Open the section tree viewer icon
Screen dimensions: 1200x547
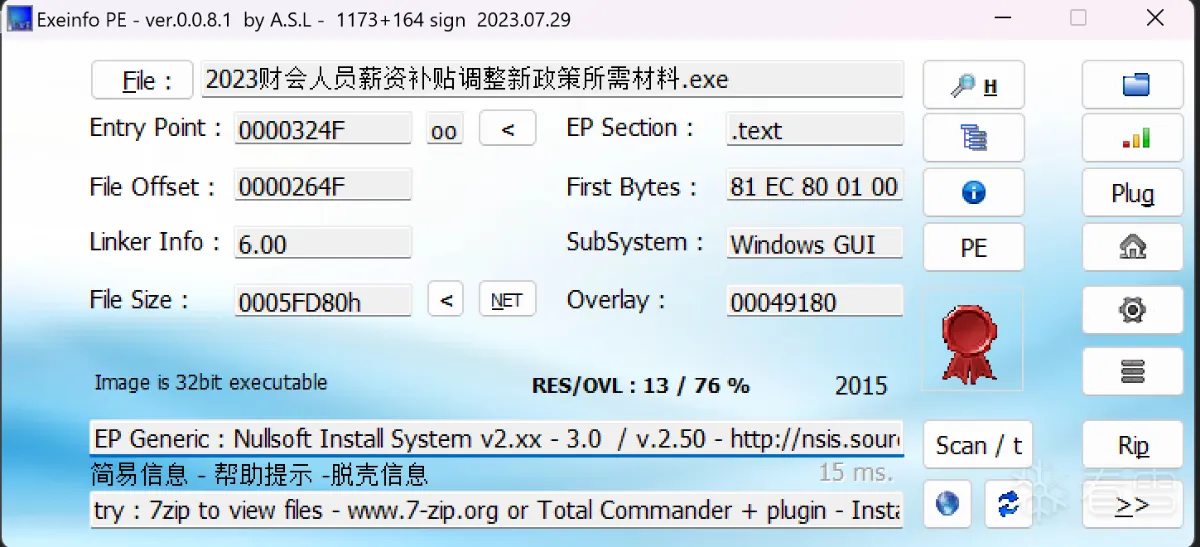point(973,138)
